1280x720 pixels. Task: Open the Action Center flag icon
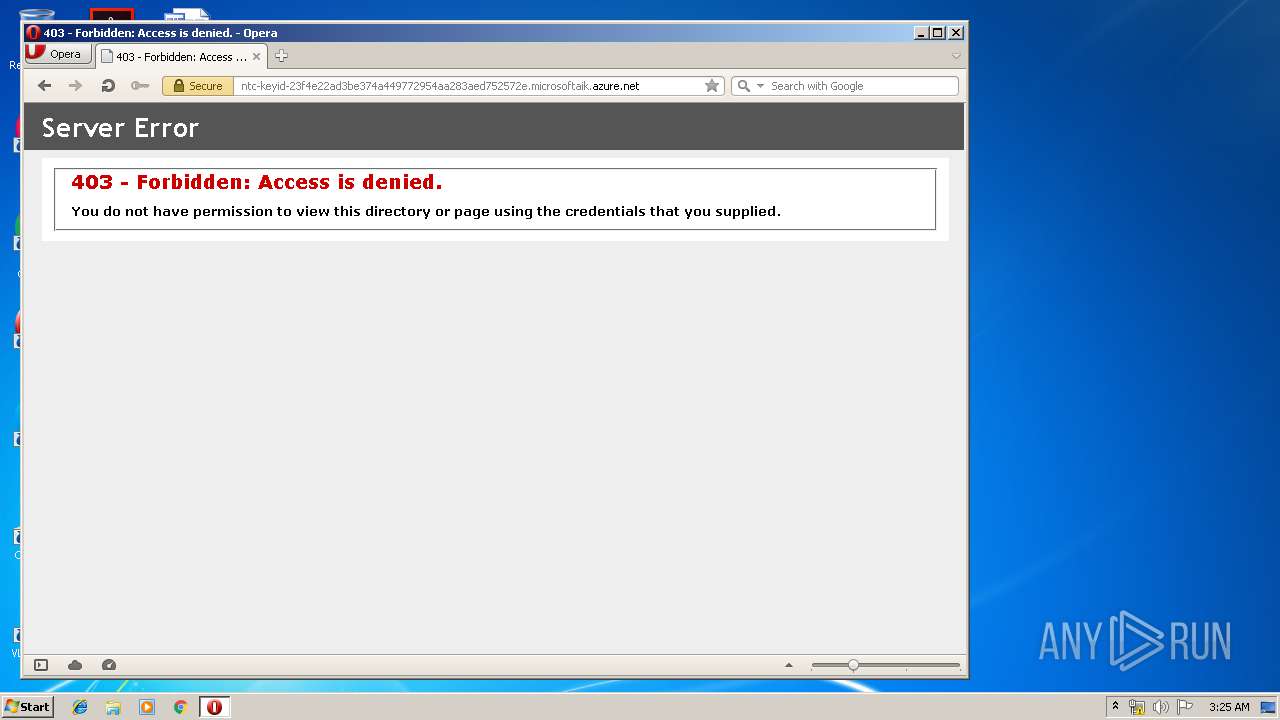pos(1185,707)
